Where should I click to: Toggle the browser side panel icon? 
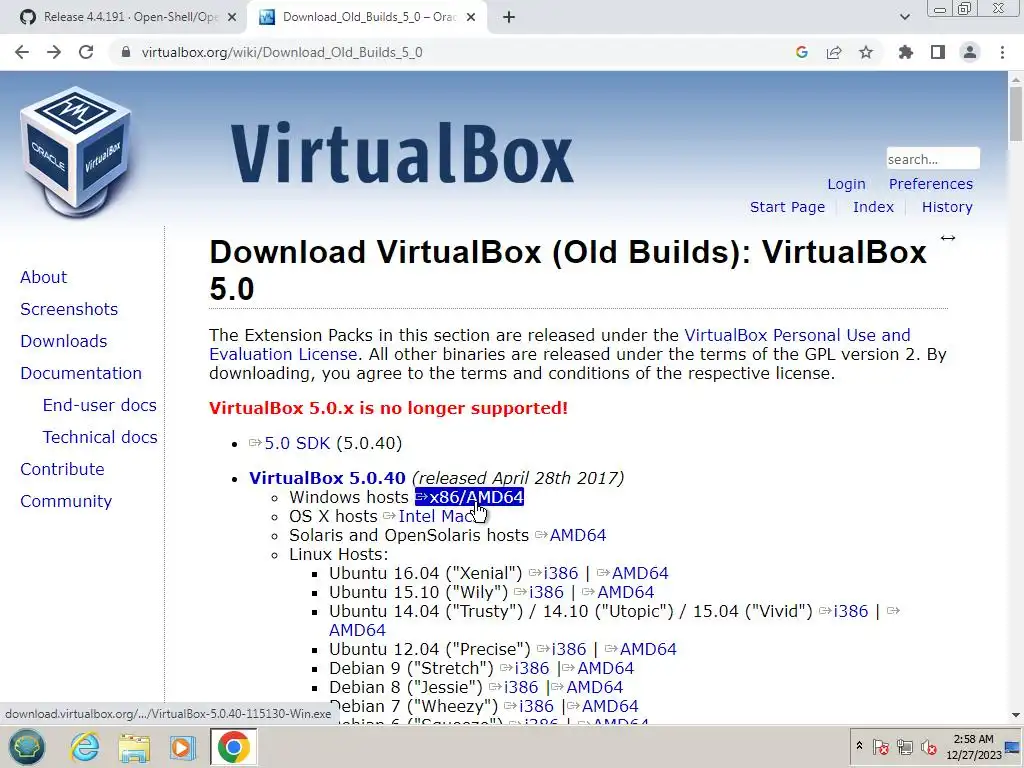point(938,52)
